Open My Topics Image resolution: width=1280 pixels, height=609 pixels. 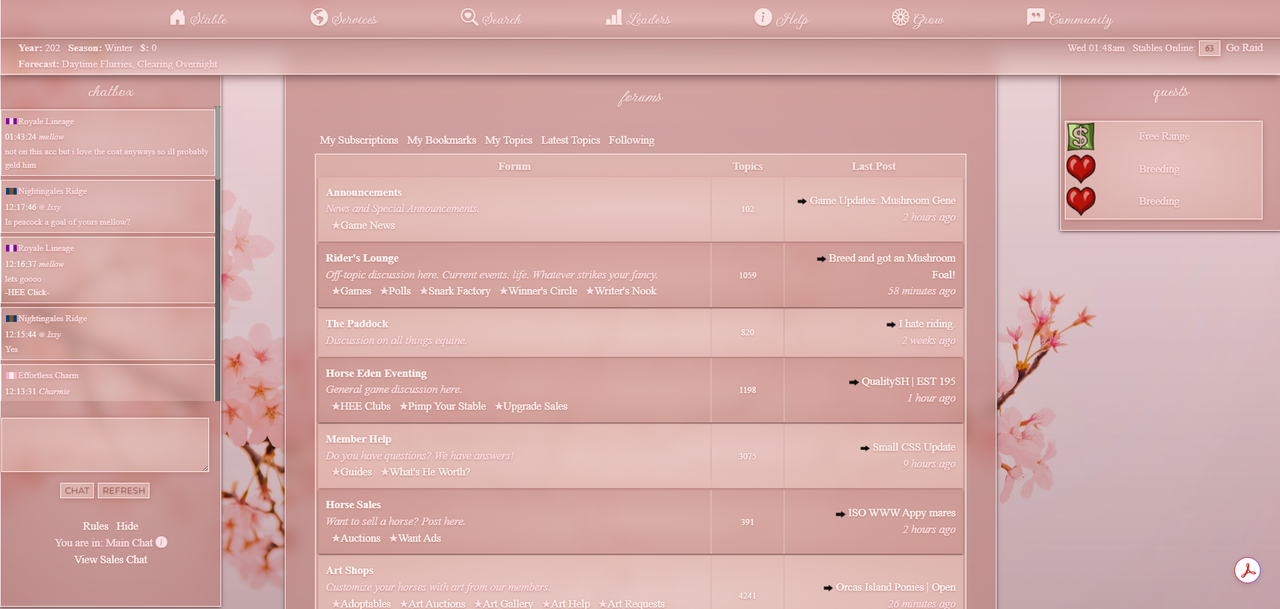click(x=508, y=140)
